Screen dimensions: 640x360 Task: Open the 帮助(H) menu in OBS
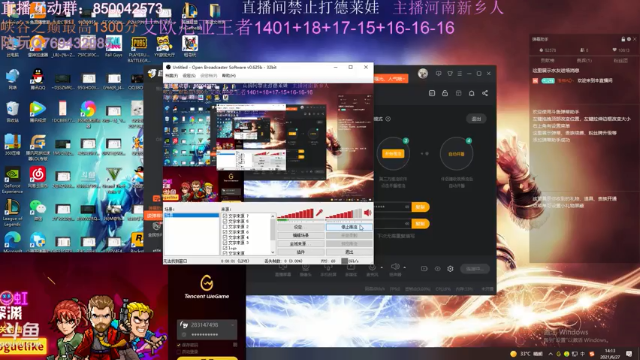pyautogui.click(x=229, y=76)
